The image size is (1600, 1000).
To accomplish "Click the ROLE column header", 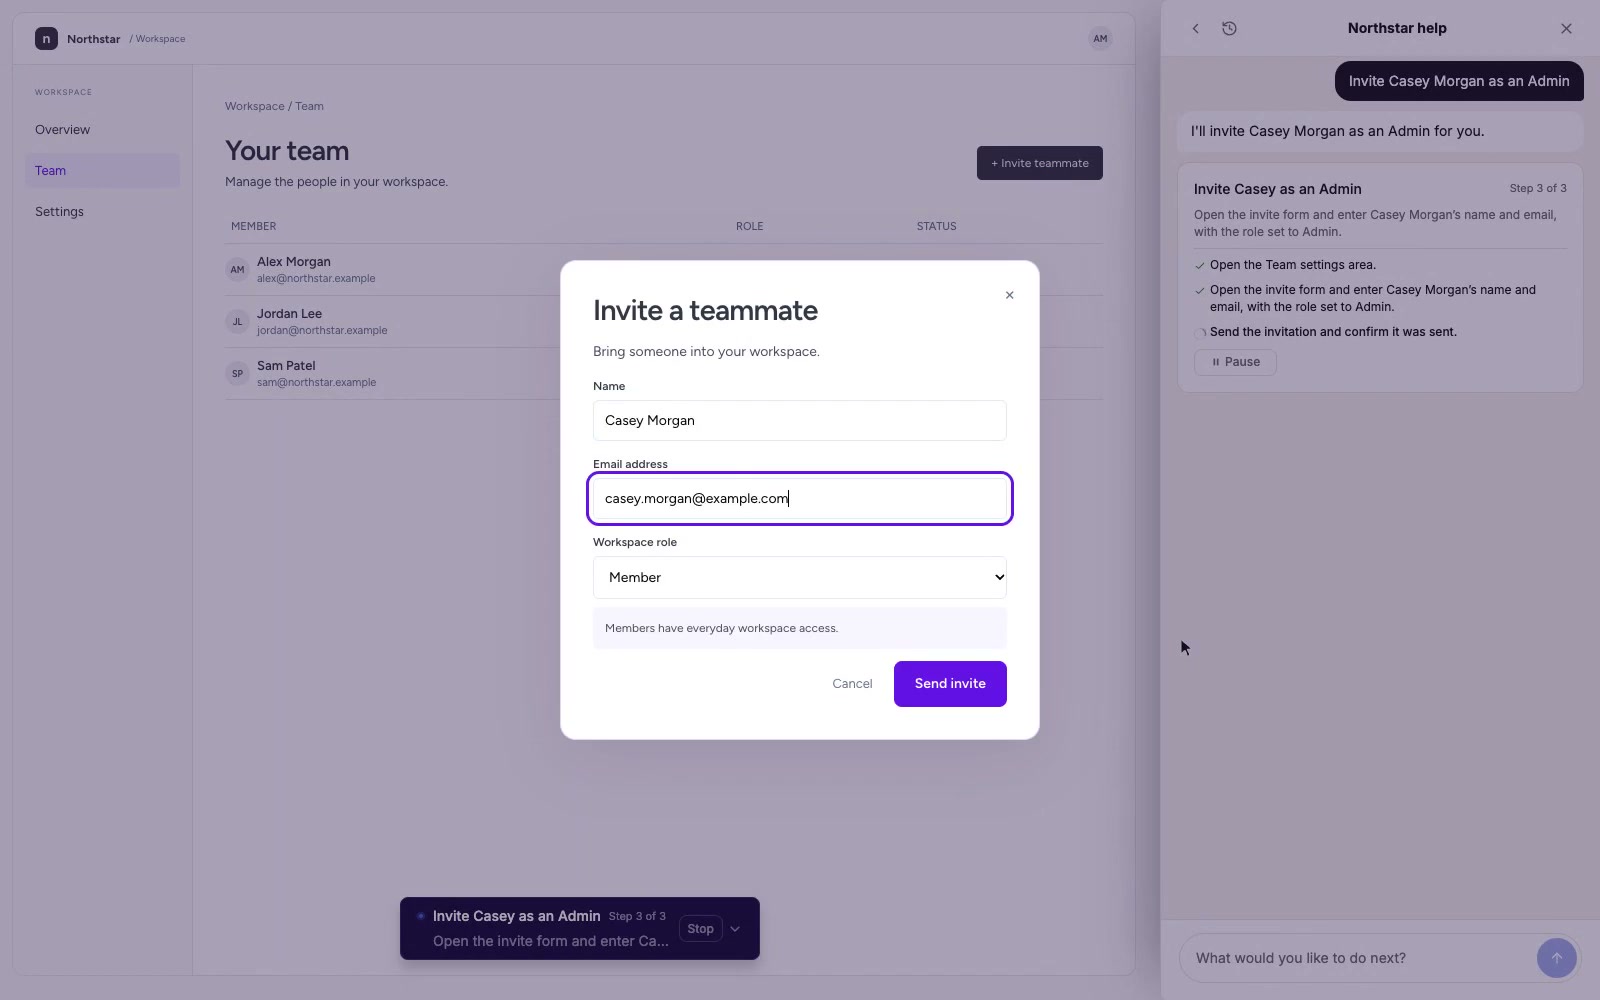I will tap(749, 226).
